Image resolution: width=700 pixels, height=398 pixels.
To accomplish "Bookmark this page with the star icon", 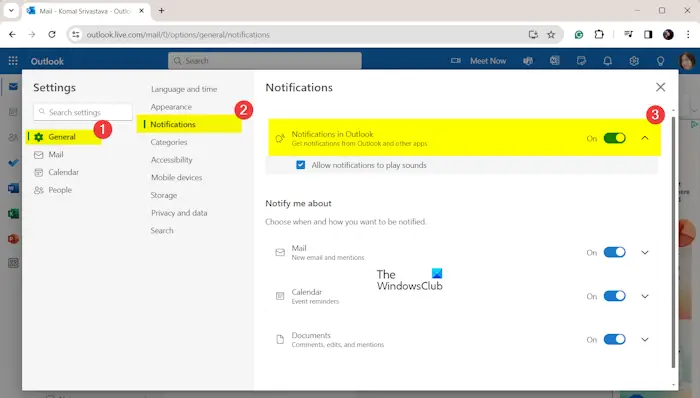I will point(551,34).
